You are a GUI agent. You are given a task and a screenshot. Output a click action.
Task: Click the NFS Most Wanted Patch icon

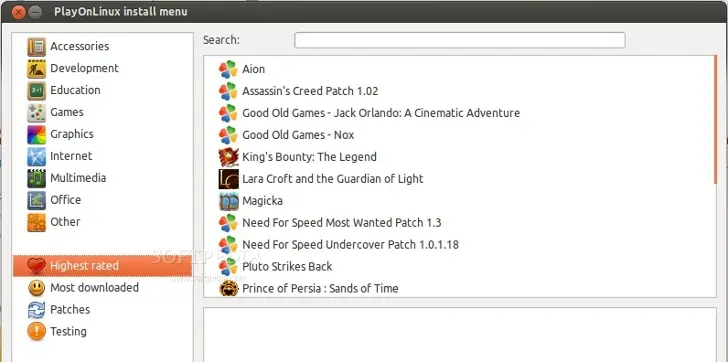[228, 223]
